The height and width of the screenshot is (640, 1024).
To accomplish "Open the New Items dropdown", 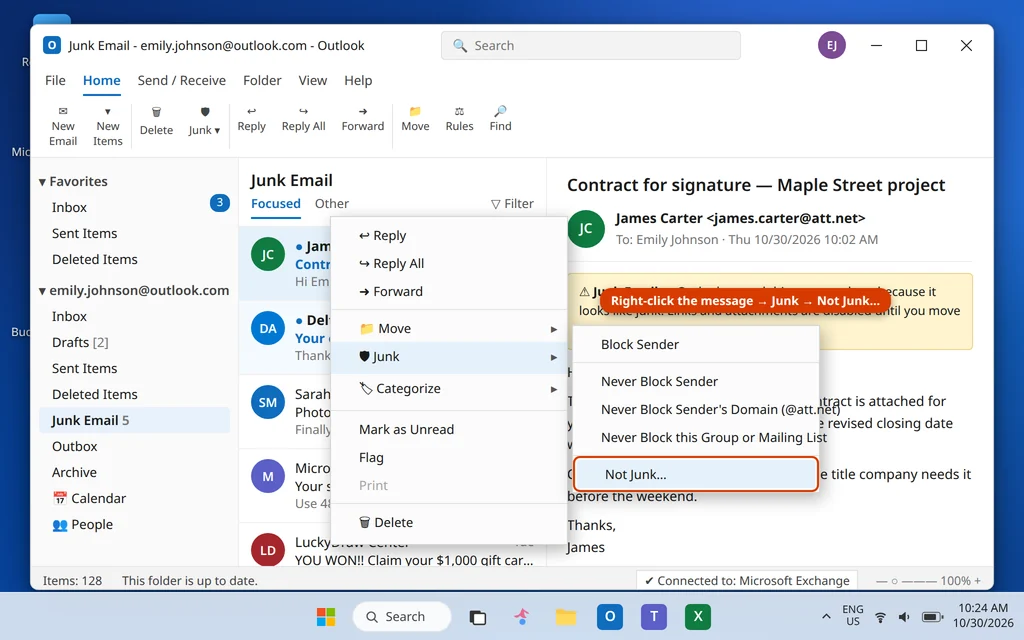I will tap(108, 126).
